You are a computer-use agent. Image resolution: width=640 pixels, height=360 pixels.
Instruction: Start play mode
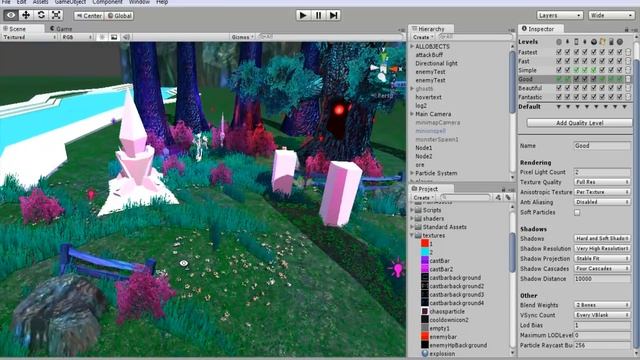[x=303, y=16]
